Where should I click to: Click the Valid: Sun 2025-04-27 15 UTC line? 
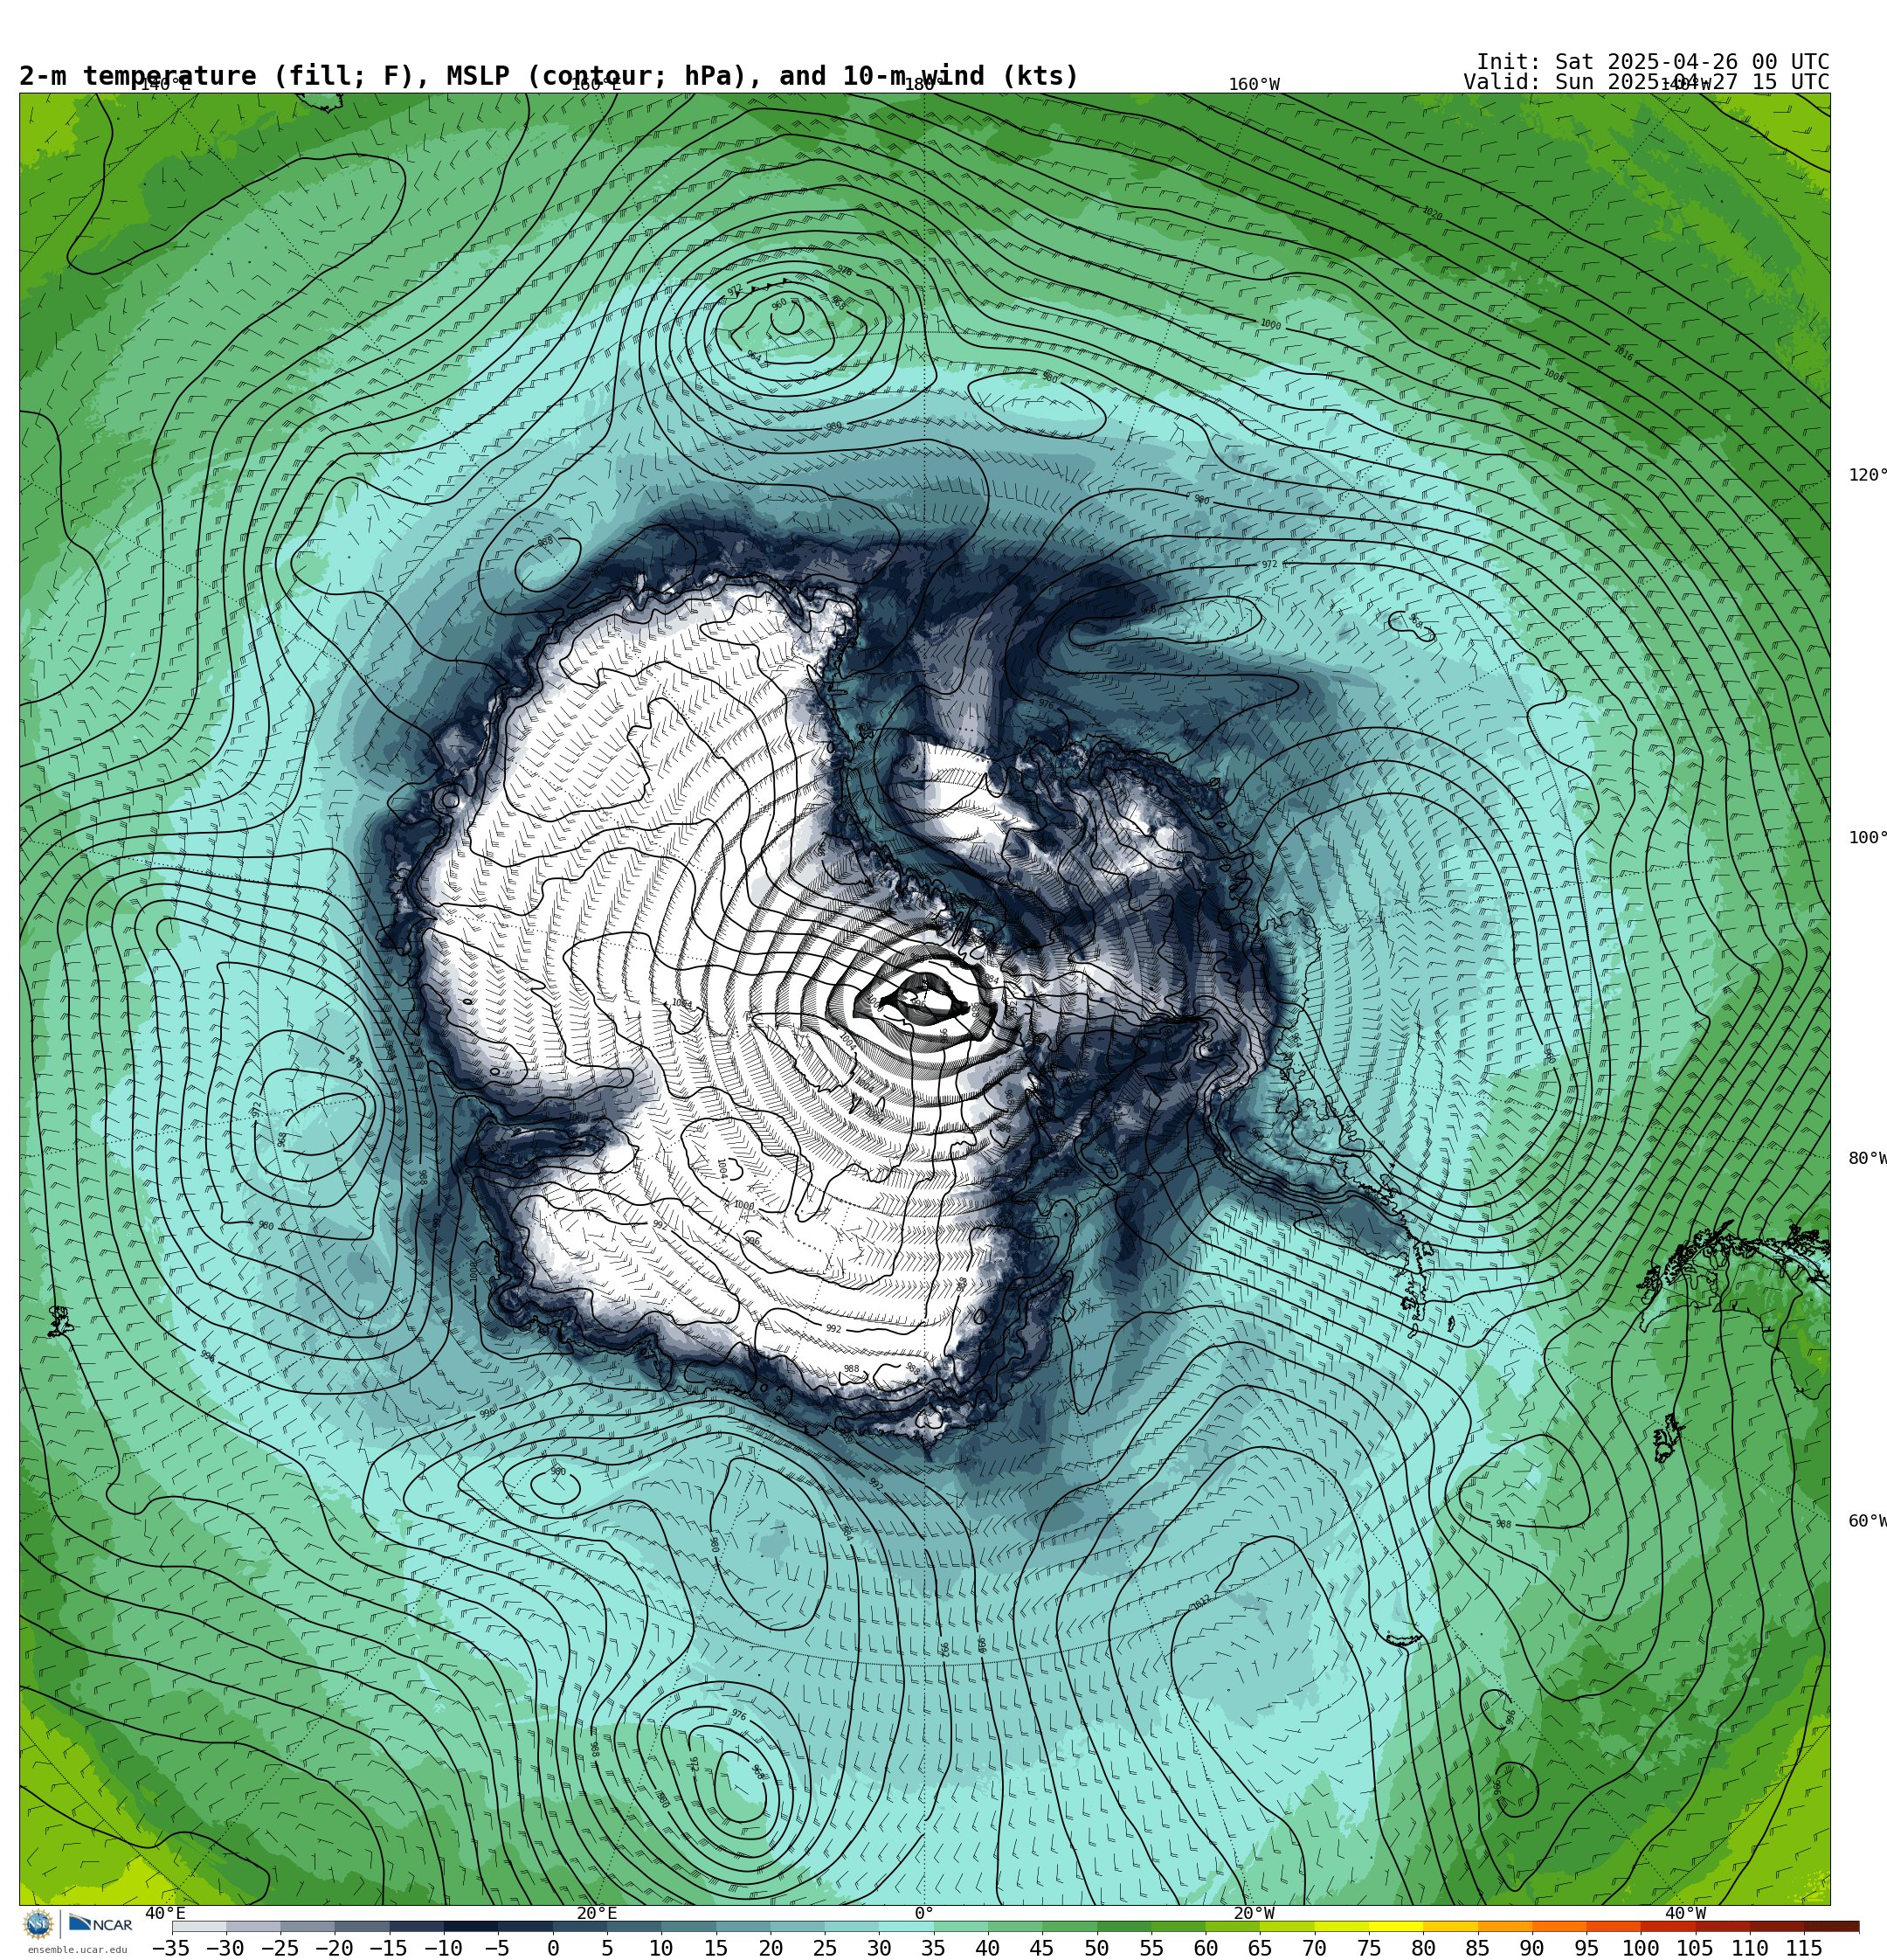pyautogui.click(x=1646, y=82)
